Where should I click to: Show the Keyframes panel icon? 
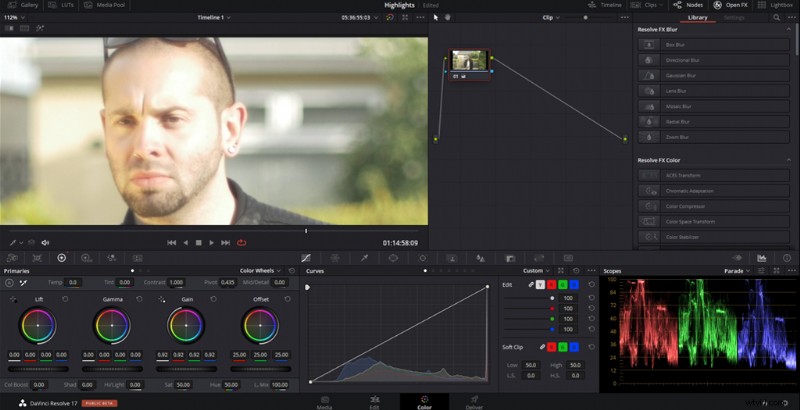coord(737,258)
